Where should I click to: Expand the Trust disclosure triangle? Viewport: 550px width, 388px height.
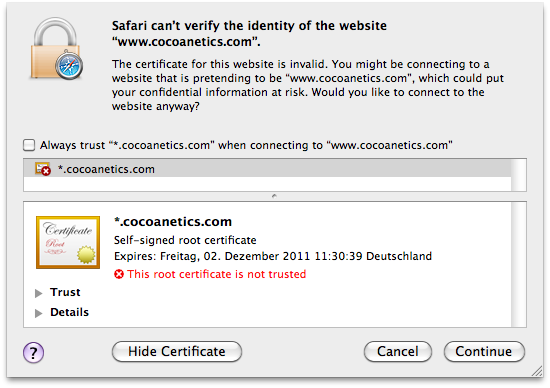[x=39, y=293]
